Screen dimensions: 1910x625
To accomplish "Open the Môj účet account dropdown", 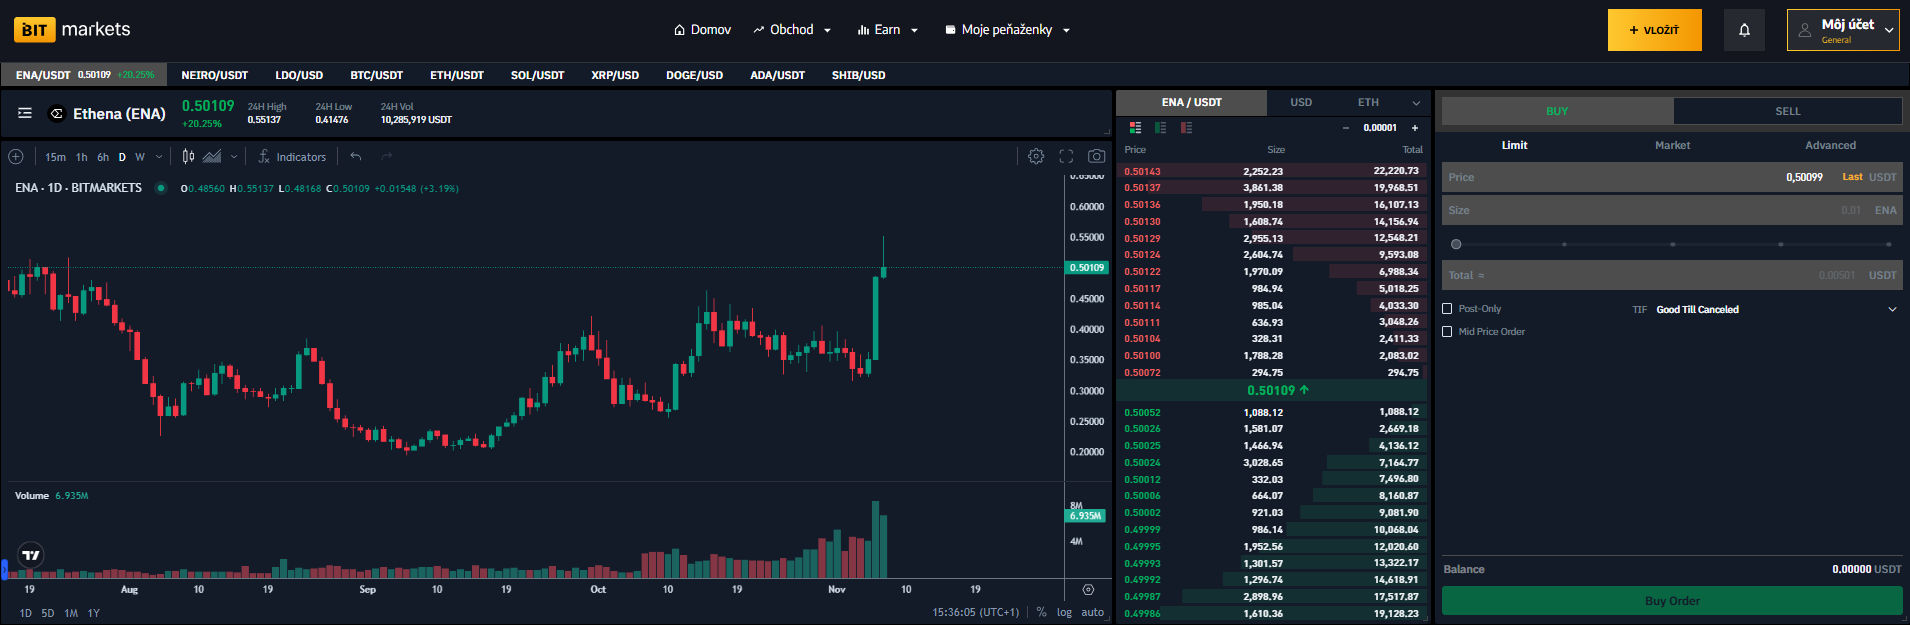I will click(x=1843, y=30).
